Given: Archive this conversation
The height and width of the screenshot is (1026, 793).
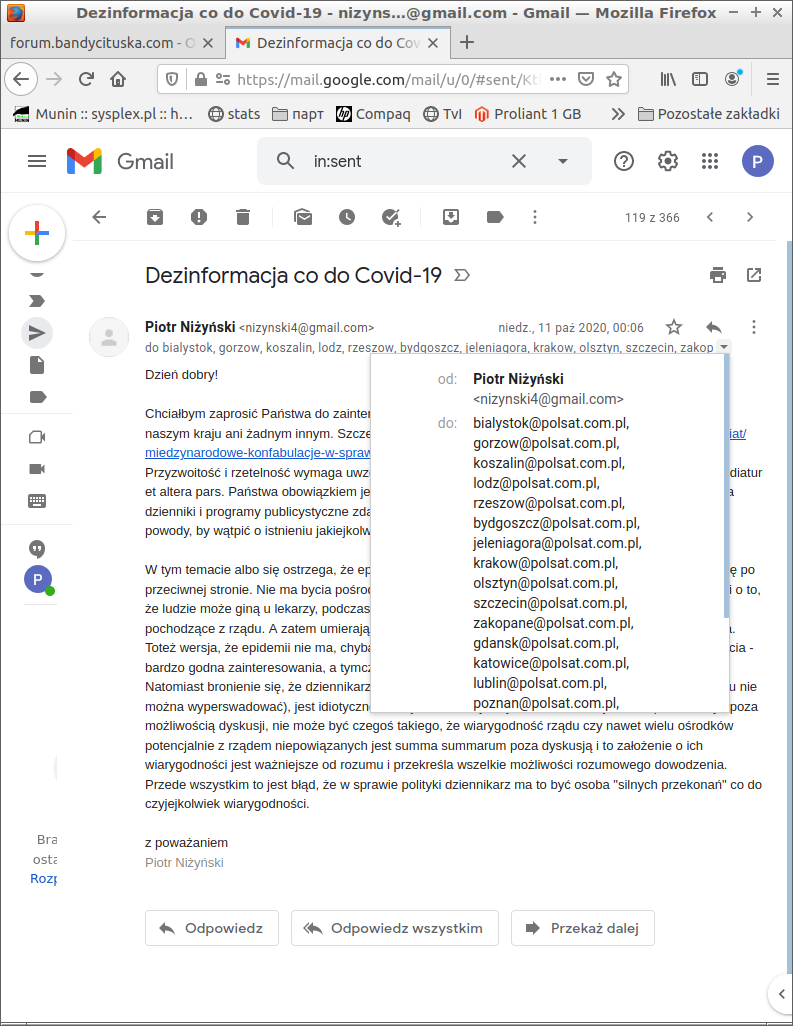Looking at the screenshot, I should tap(155, 217).
